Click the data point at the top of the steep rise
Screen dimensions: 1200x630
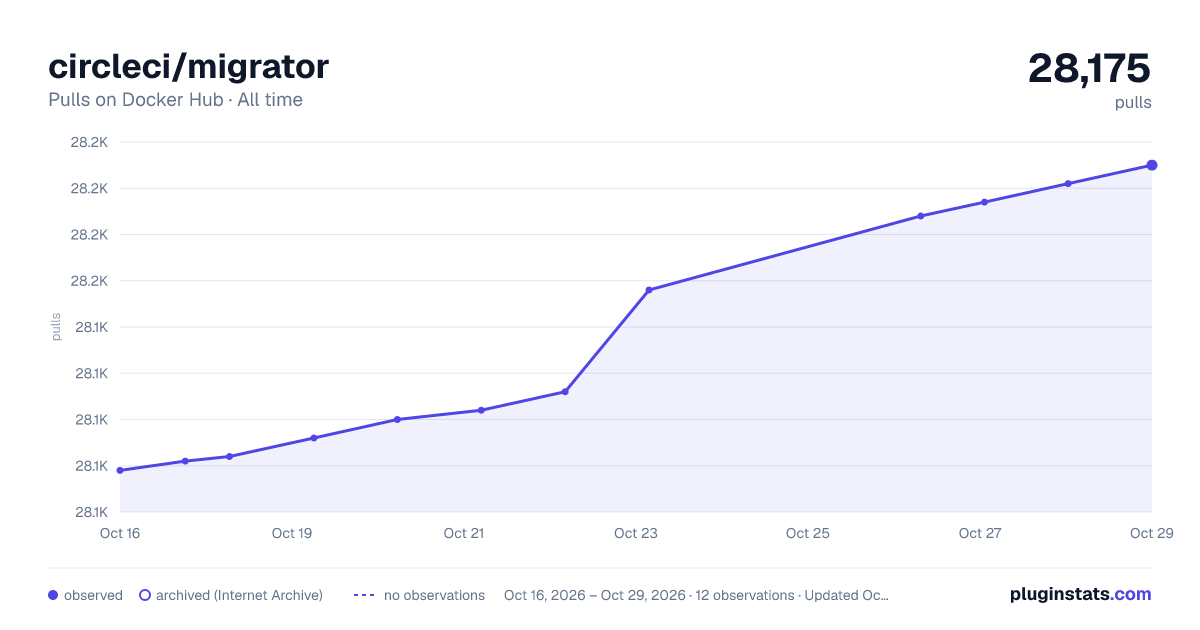(649, 290)
